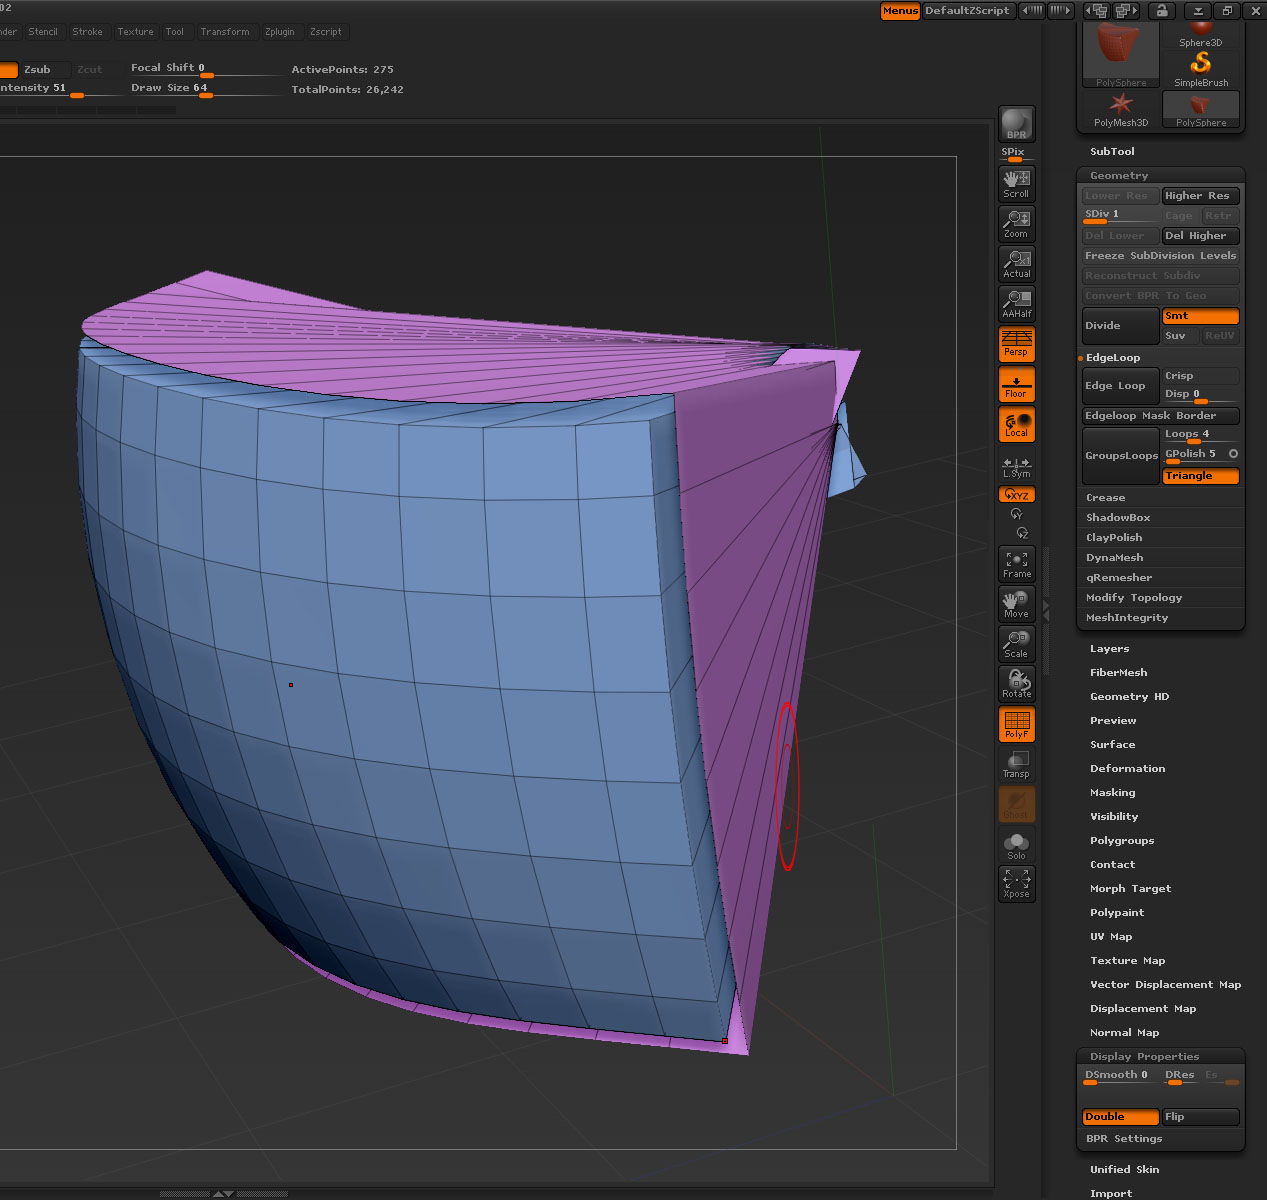The width and height of the screenshot is (1267, 1200).
Task: Disable the Floor grid toggle
Action: 1016,385
